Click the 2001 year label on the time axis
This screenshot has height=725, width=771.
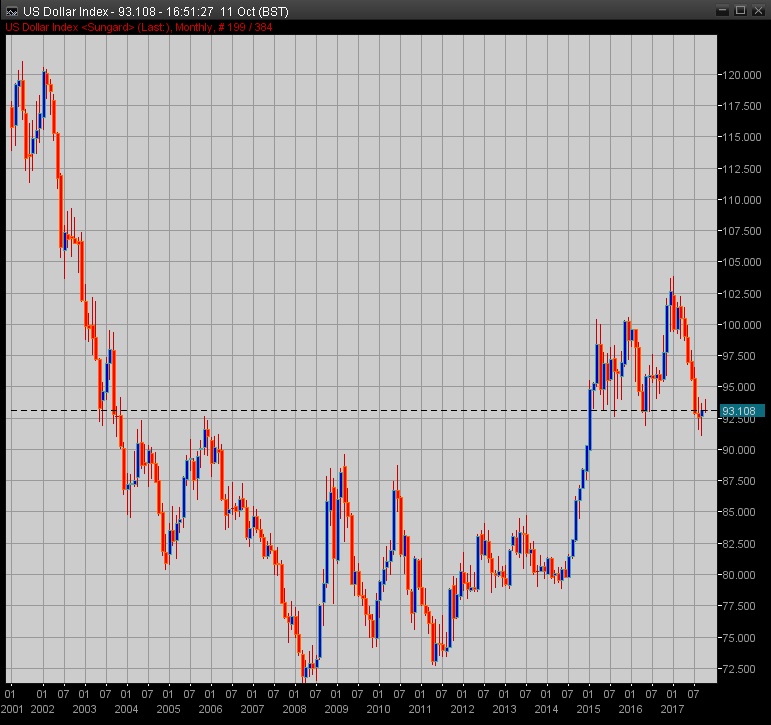coord(13,708)
